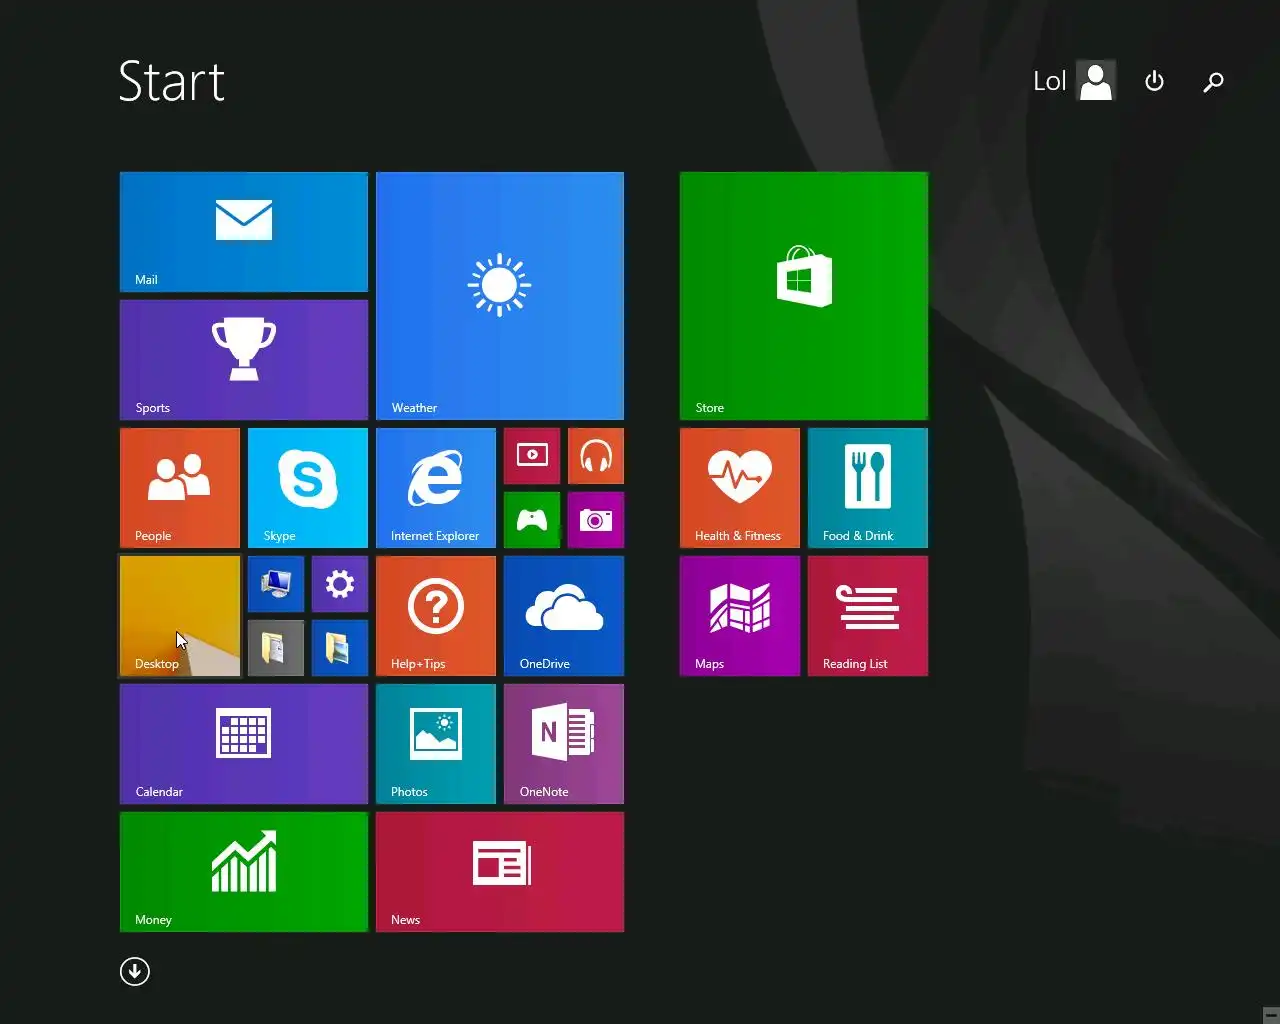Open the Calendar tile
This screenshot has height=1024, width=1280.
(244, 744)
